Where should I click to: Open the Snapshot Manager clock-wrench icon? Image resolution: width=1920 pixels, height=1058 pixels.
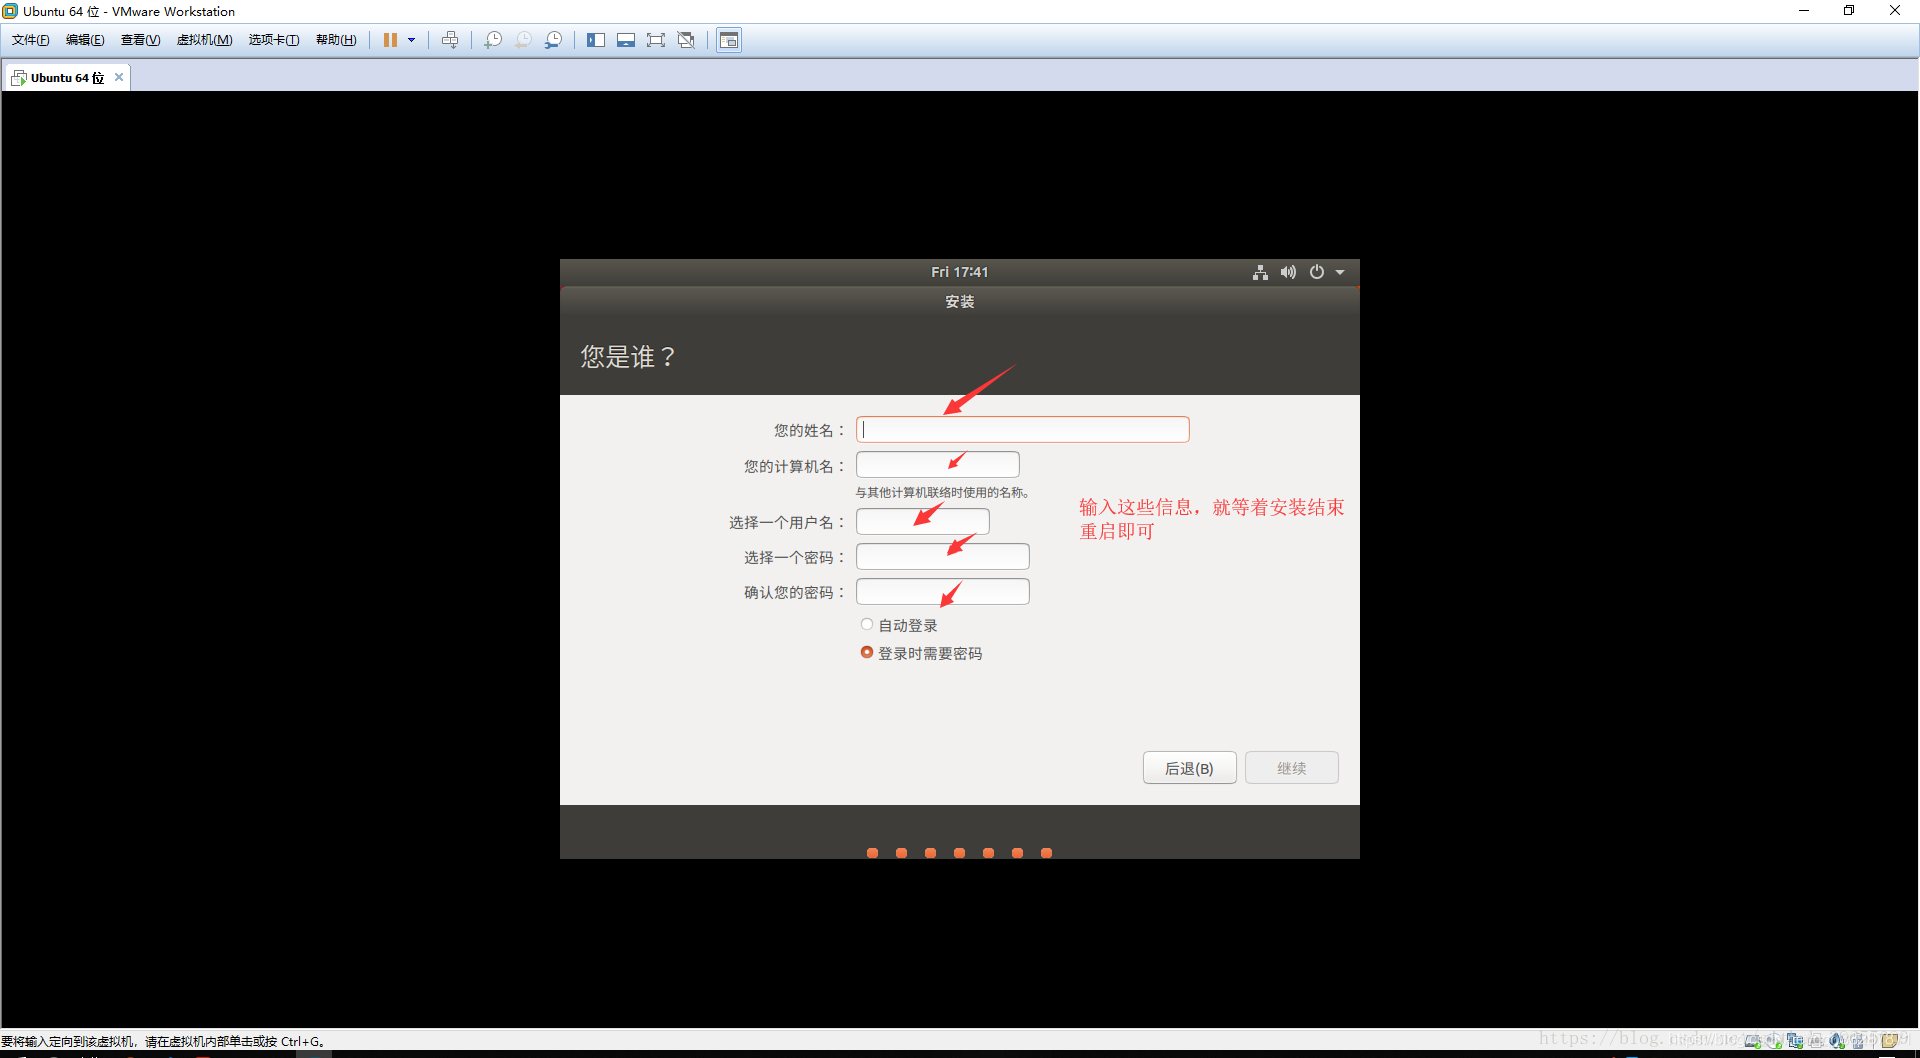(x=554, y=39)
